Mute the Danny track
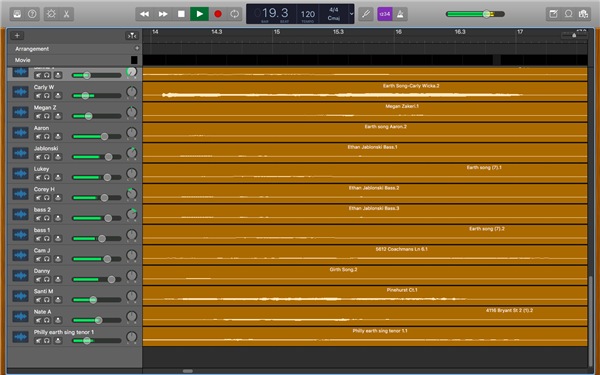Viewport: 600px width, 375px height. tap(38, 279)
